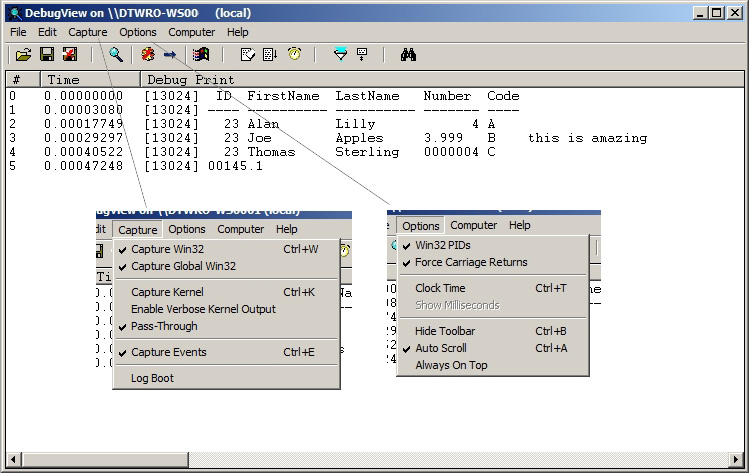Click the timestamp 0.00003080
Viewport: 749px width, 473px height.
(x=84, y=110)
